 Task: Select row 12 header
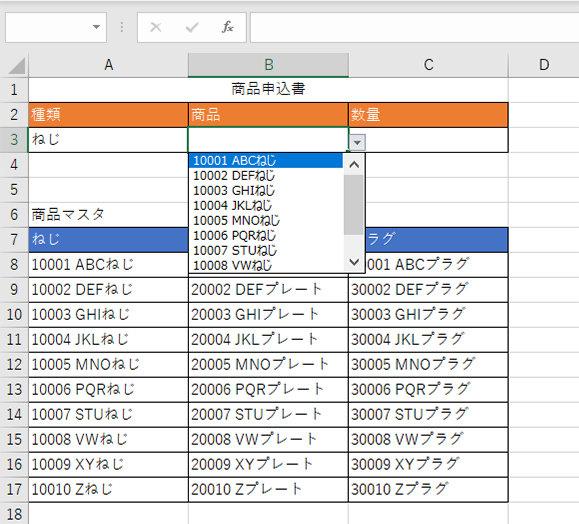pos(14,364)
